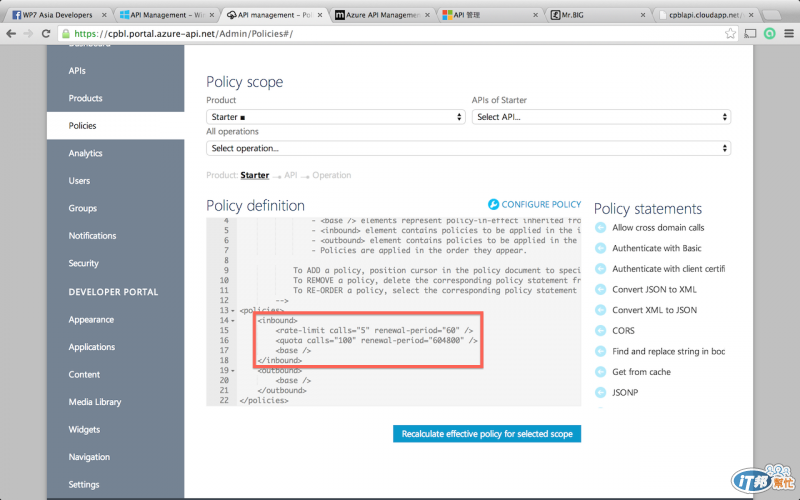This screenshot has height=500, width=800.
Task: Open the Select operation dropdown
Action: [x=468, y=148]
